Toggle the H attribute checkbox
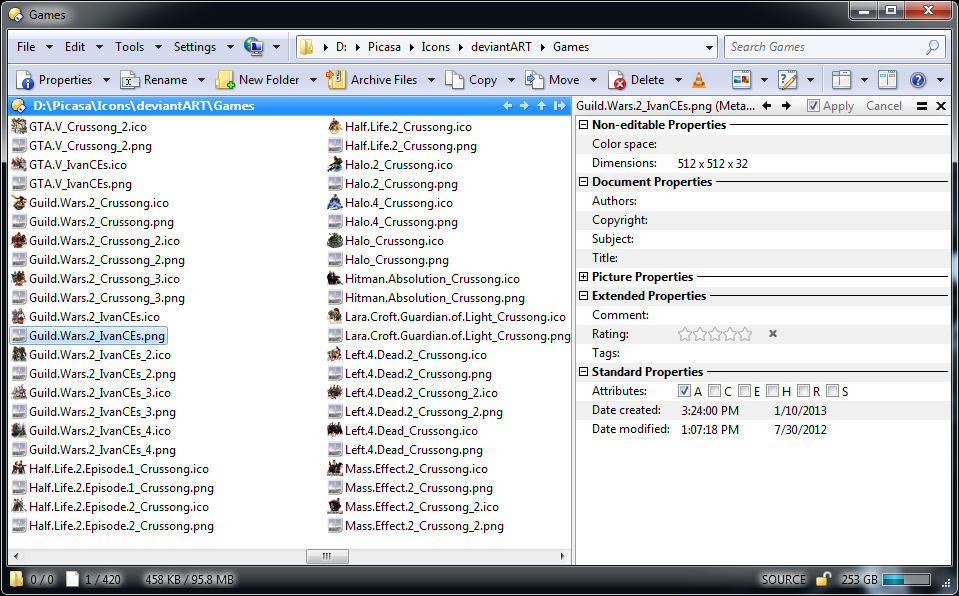 click(772, 390)
